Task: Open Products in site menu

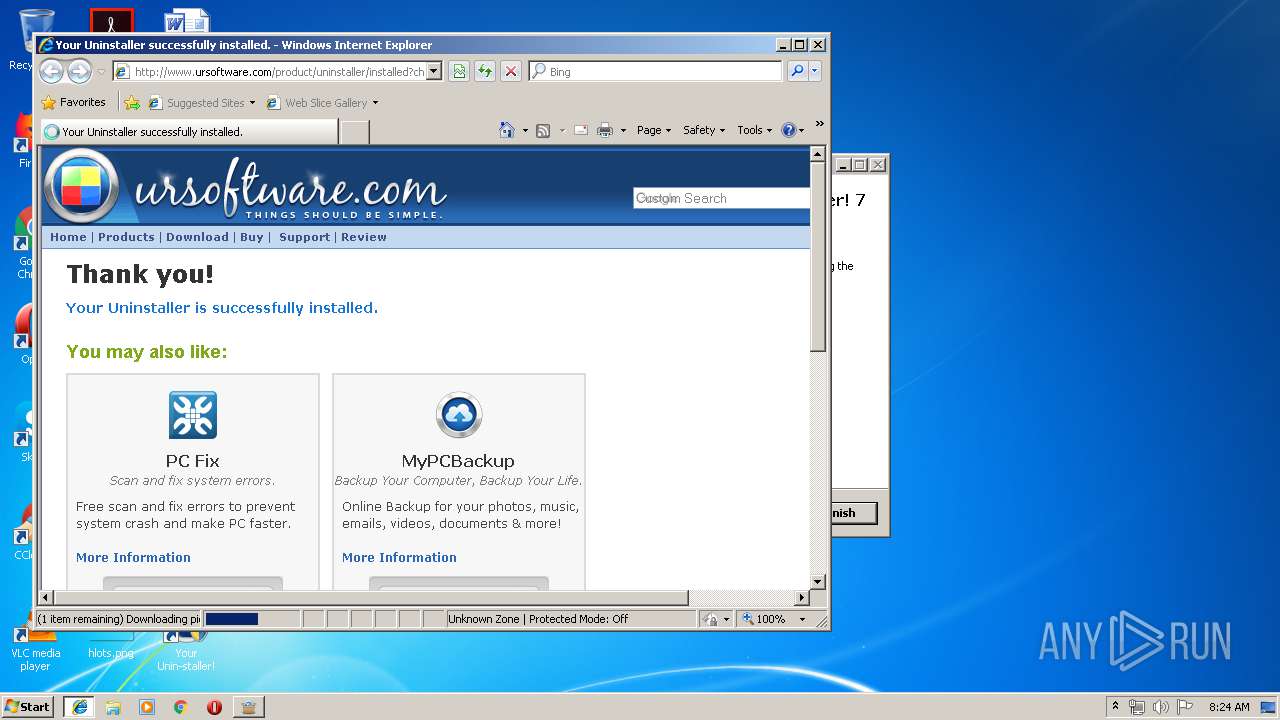Action: 126,237
